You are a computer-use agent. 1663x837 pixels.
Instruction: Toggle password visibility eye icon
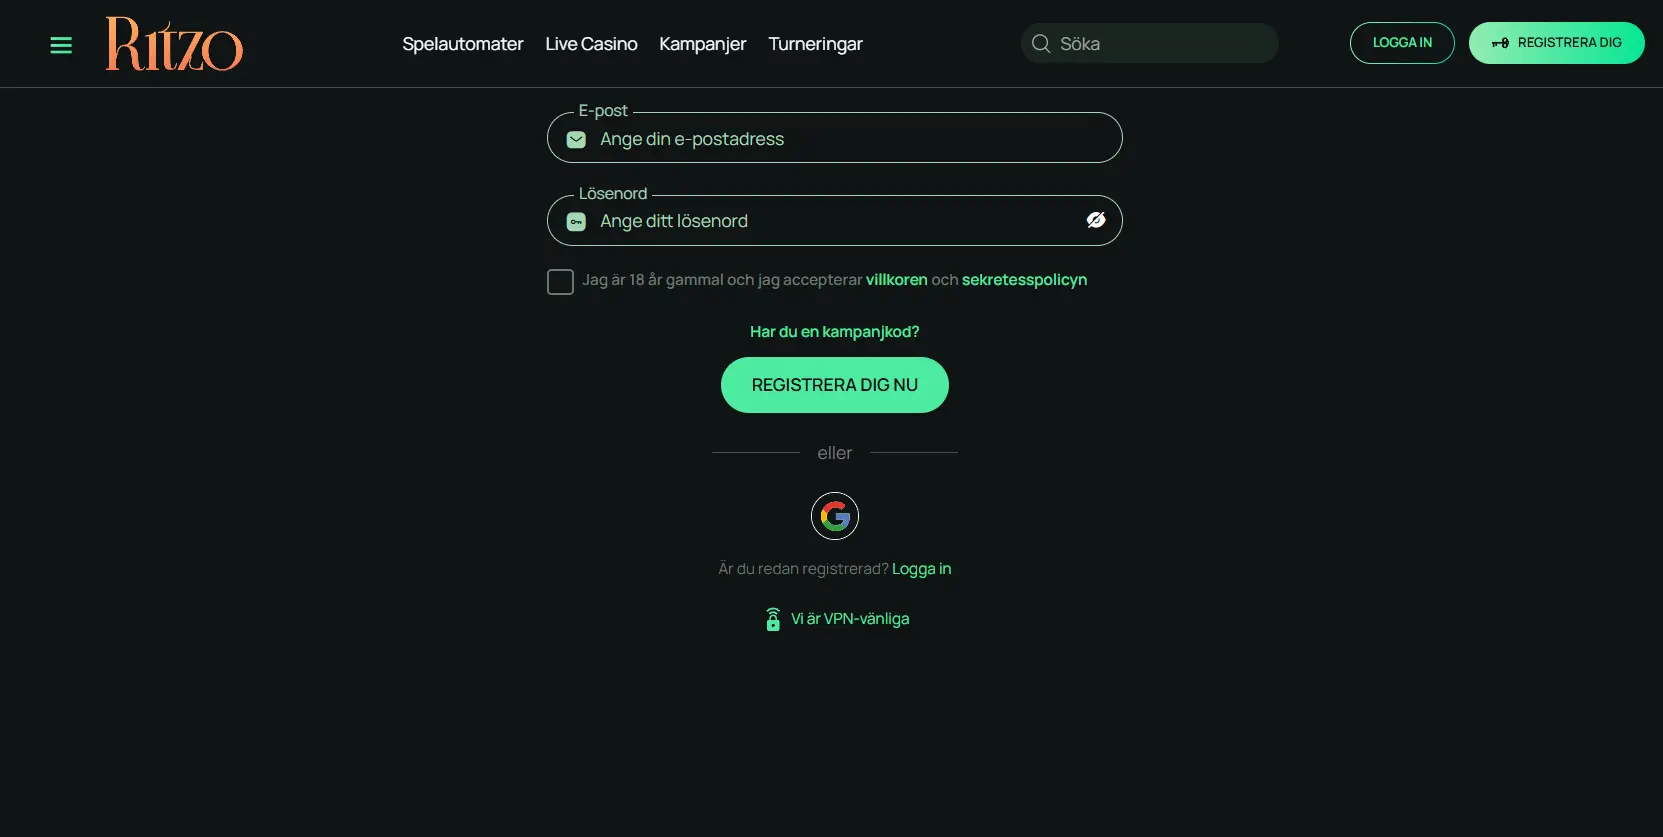1096,220
